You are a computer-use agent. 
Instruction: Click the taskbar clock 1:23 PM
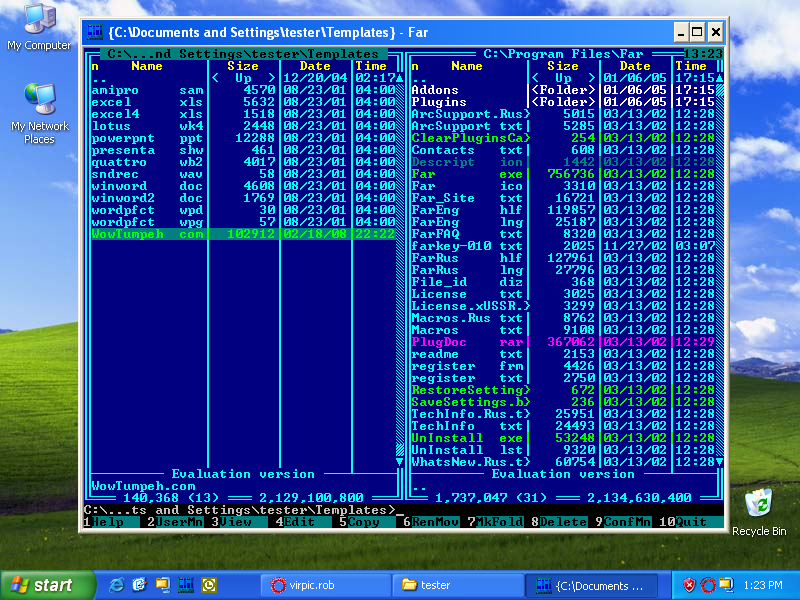[x=763, y=585]
